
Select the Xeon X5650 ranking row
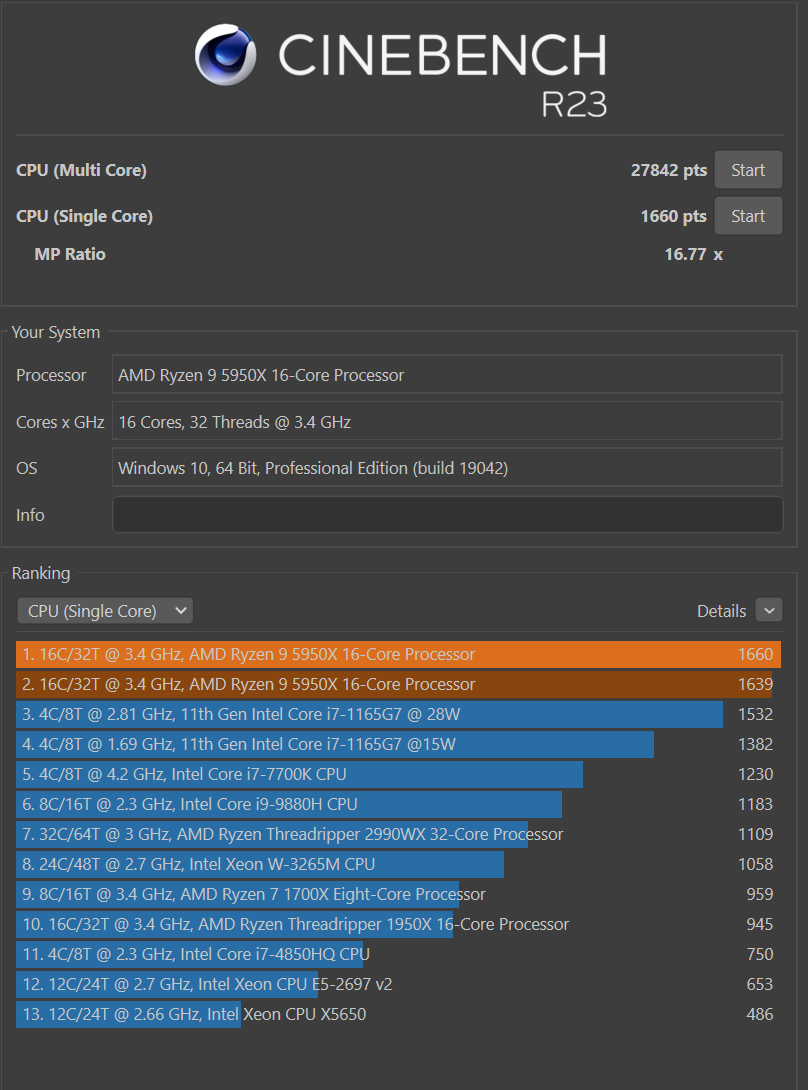pos(398,1014)
